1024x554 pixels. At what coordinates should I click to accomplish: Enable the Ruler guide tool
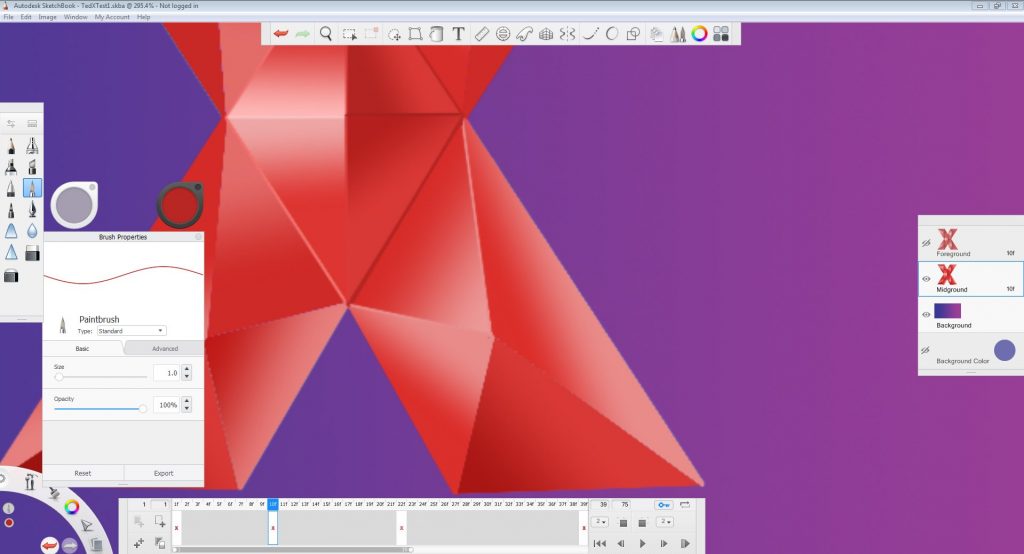[x=481, y=34]
